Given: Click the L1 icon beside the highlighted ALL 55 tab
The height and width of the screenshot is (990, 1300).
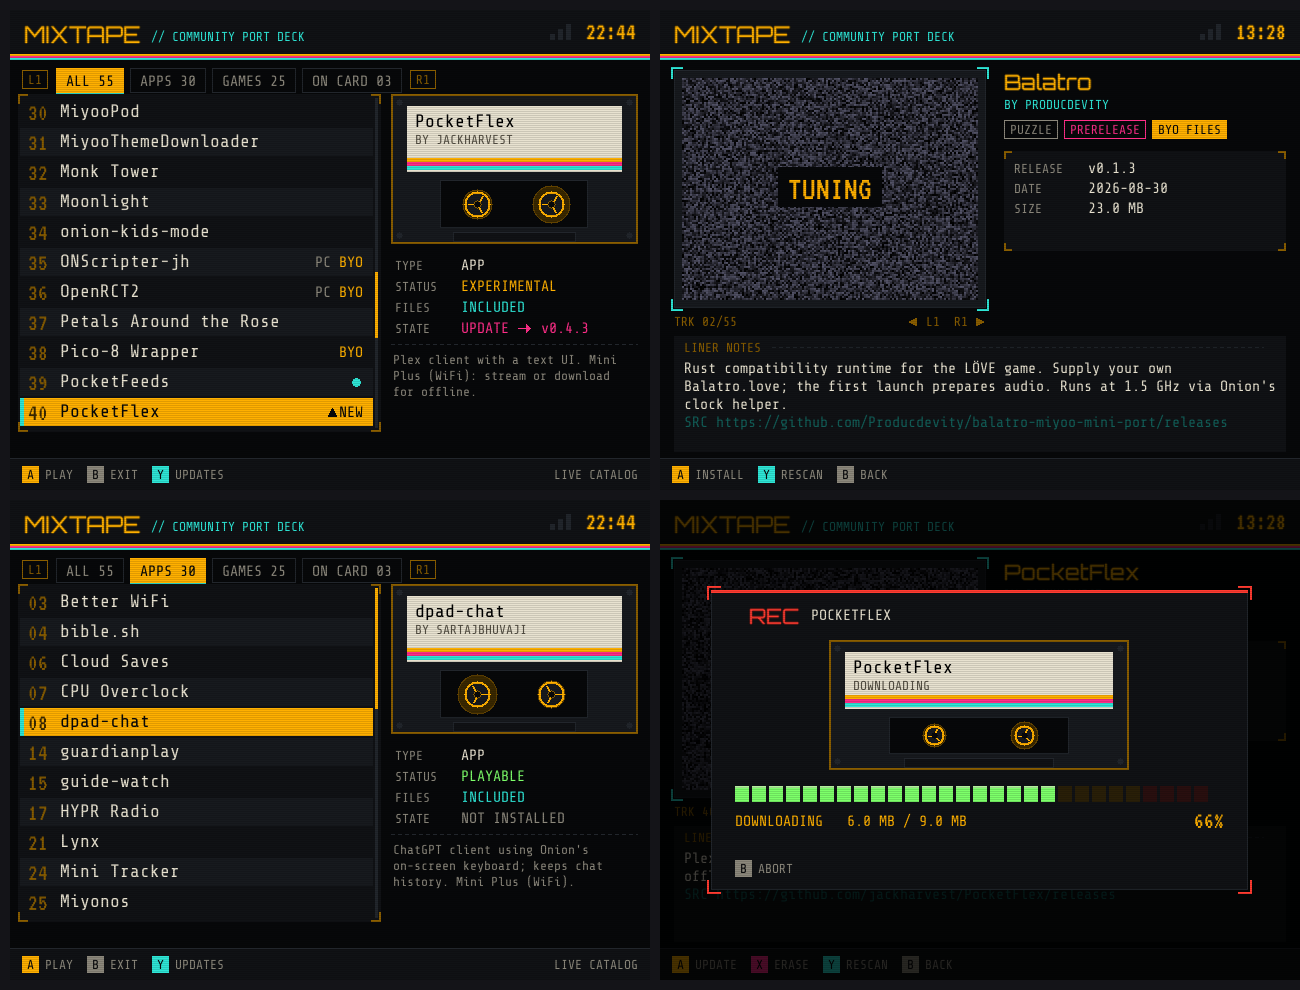Looking at the screenshot, I should (x=34, y=80).
